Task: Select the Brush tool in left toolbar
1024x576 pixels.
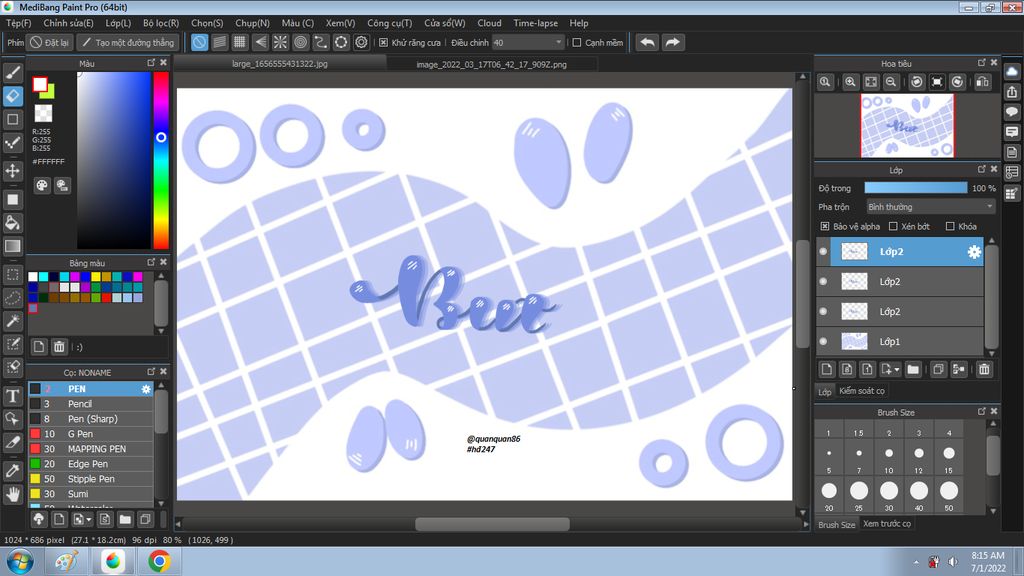Action: pyautogui.click(x=13, y=72)
